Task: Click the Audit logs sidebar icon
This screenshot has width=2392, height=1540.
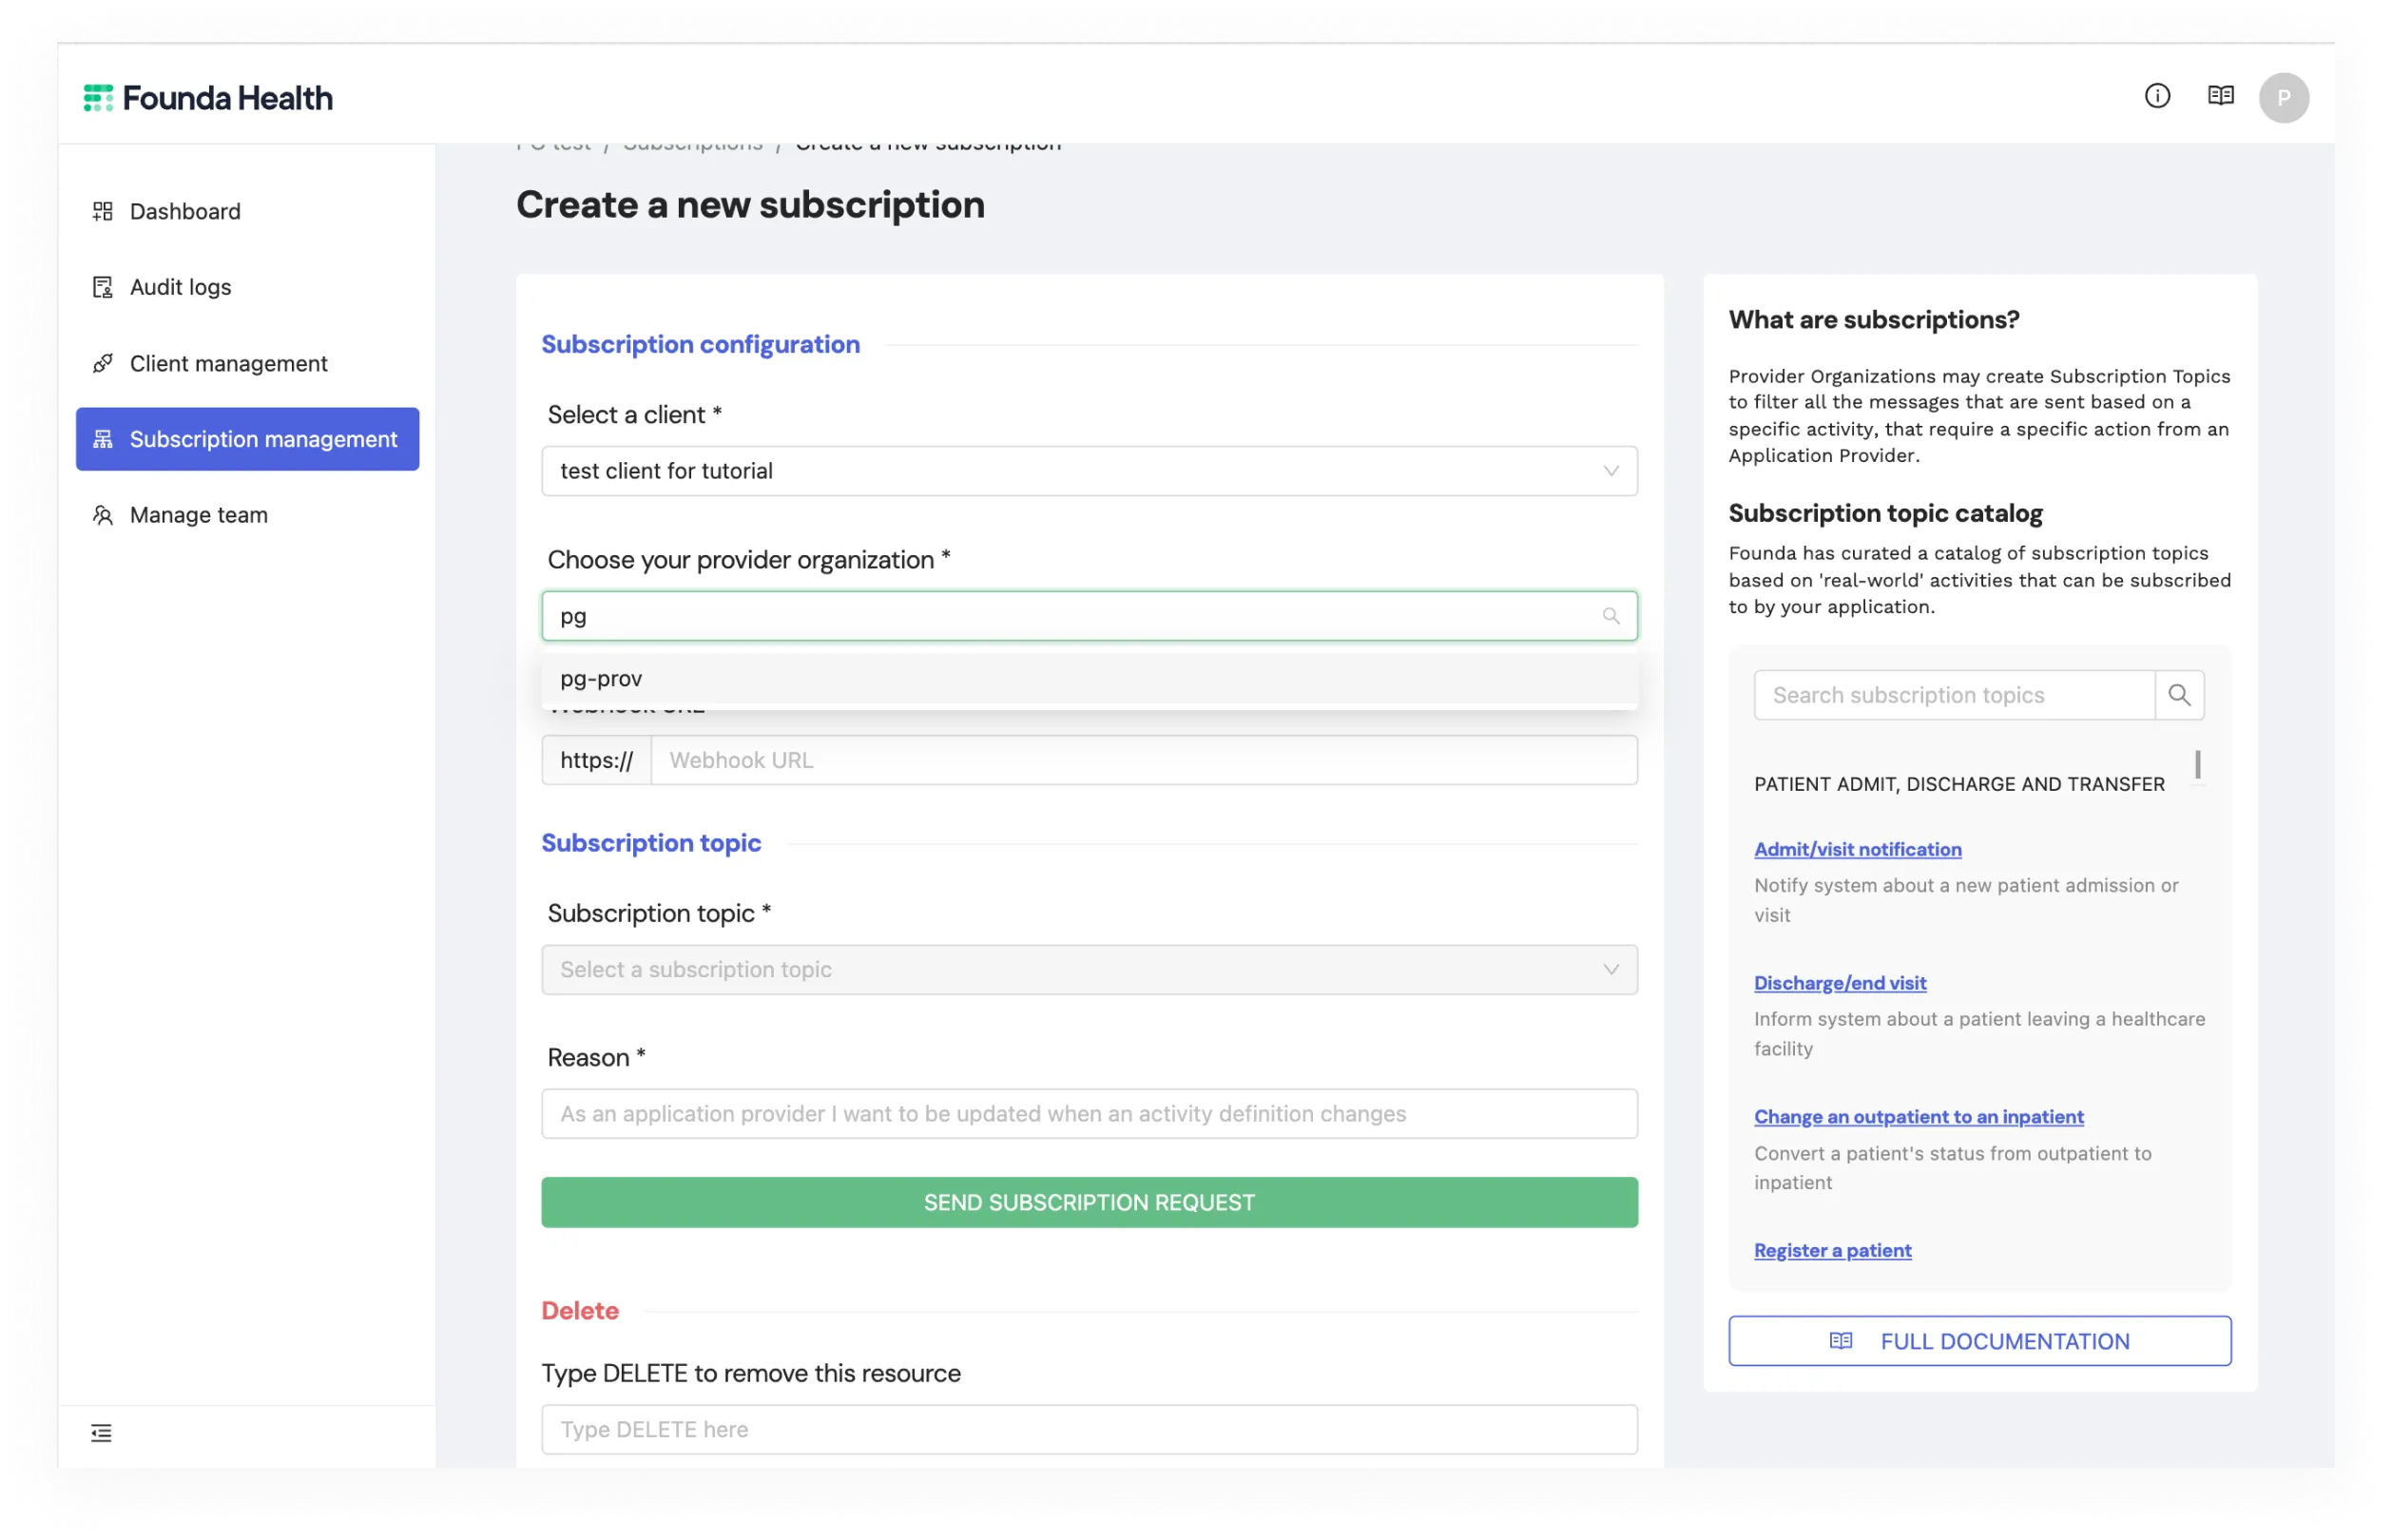Action: [x=102, y=287]
